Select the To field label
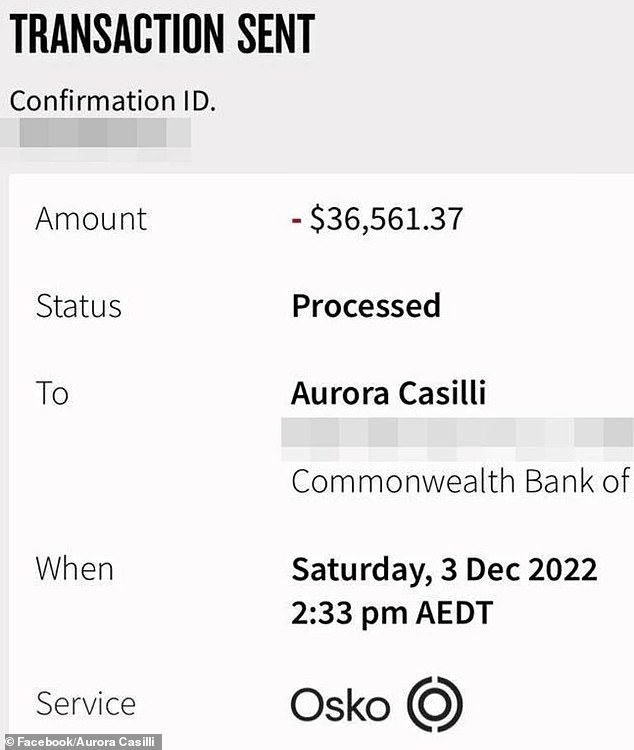The image size is (634, 750). 52,393
